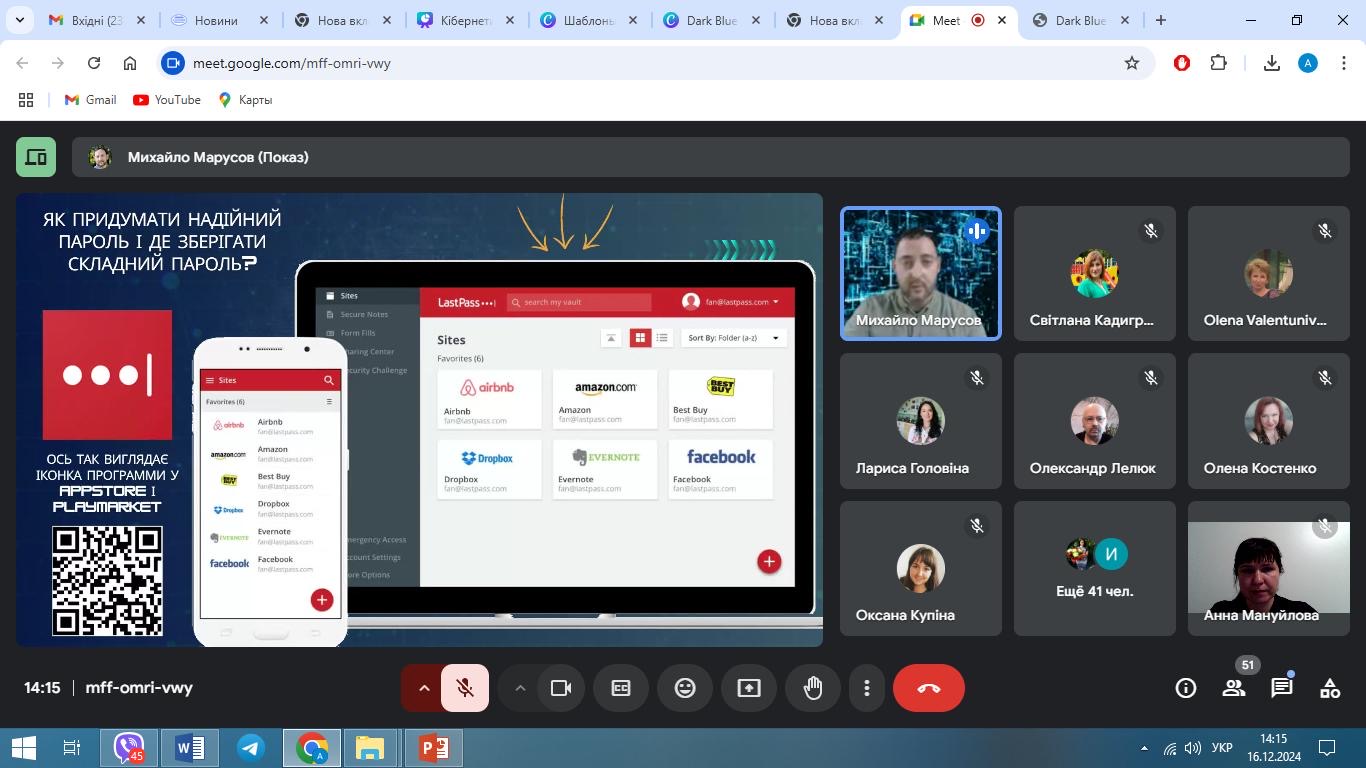
Task: Leave the call with red button
Action: (929, 688)
